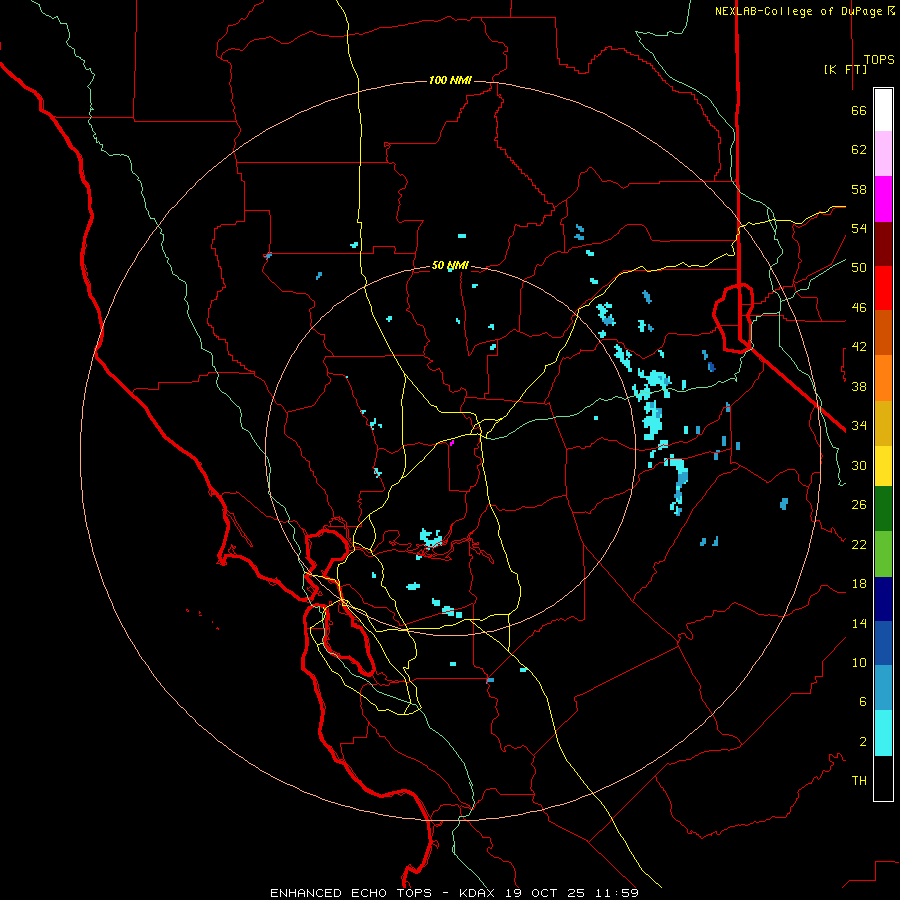Click the legend value 50
The width and height of the screenshot is (900, 900).
pyautogui.click(x=859, y=268)
